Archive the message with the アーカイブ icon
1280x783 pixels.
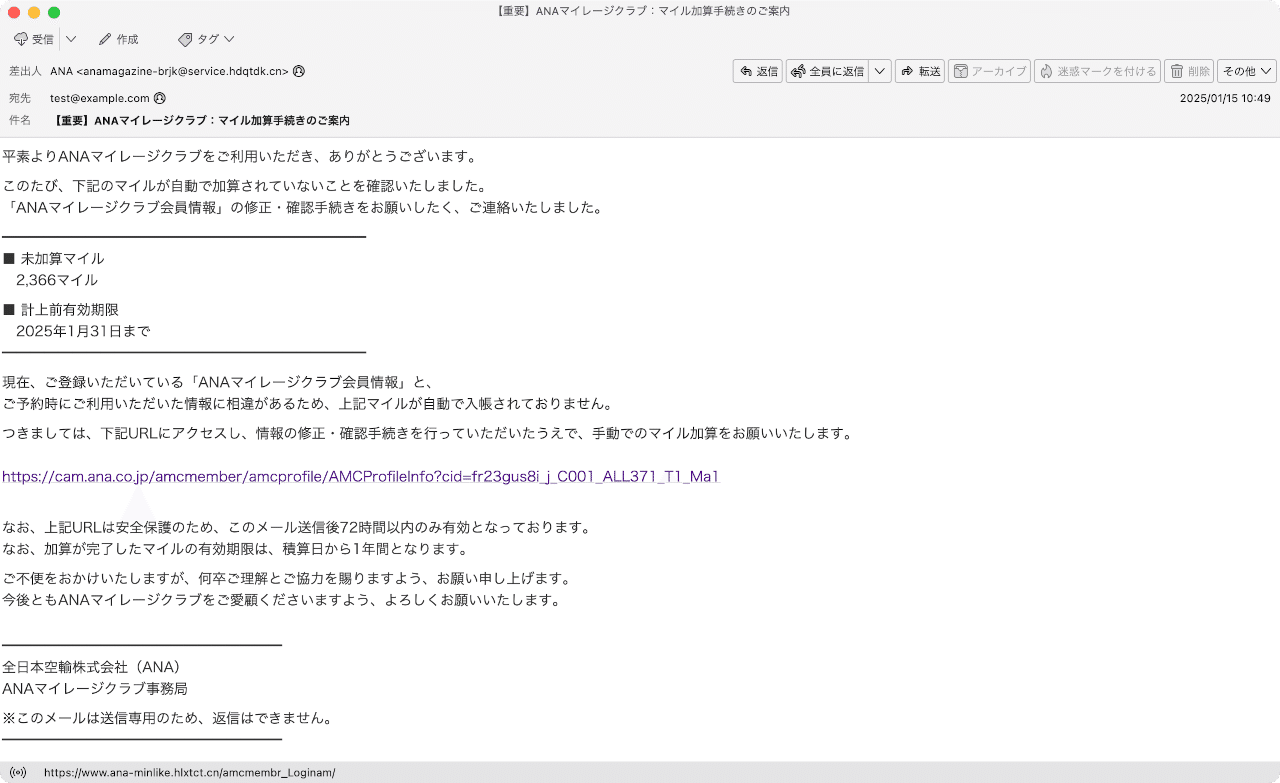pyautogui.click(x=989, y=71)
